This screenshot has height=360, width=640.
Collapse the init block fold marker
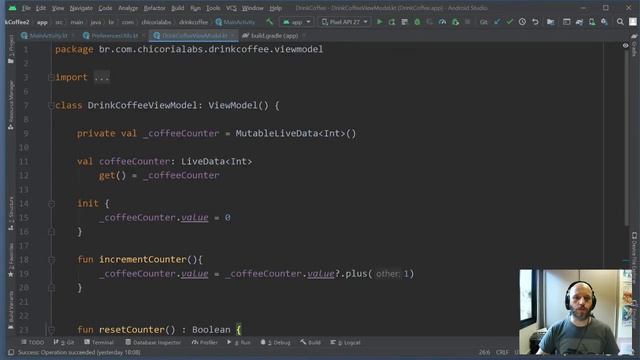(51, 204)
